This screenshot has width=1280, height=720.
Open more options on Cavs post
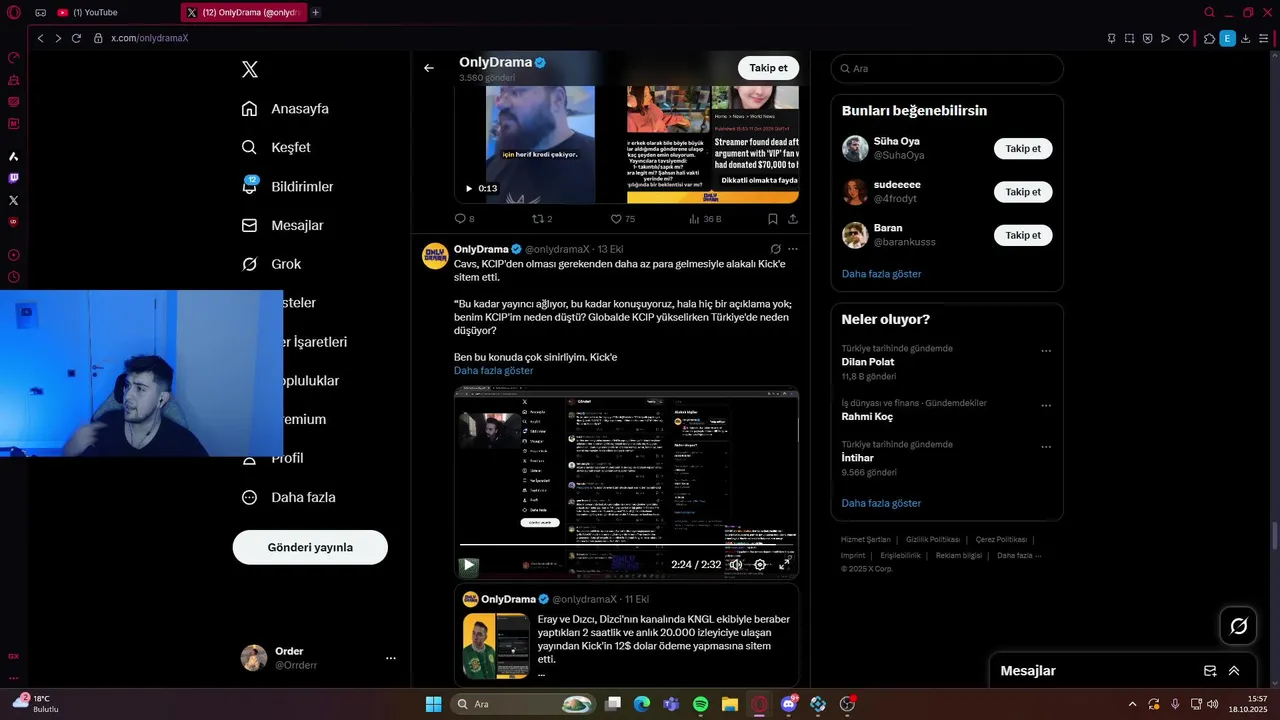point(793,249)
